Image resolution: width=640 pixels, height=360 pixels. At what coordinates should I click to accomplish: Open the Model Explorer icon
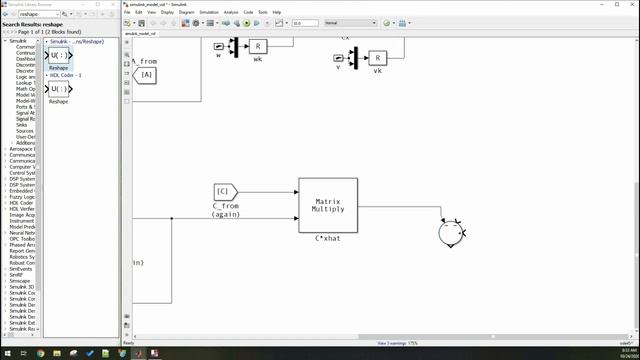tap(210, 23)
